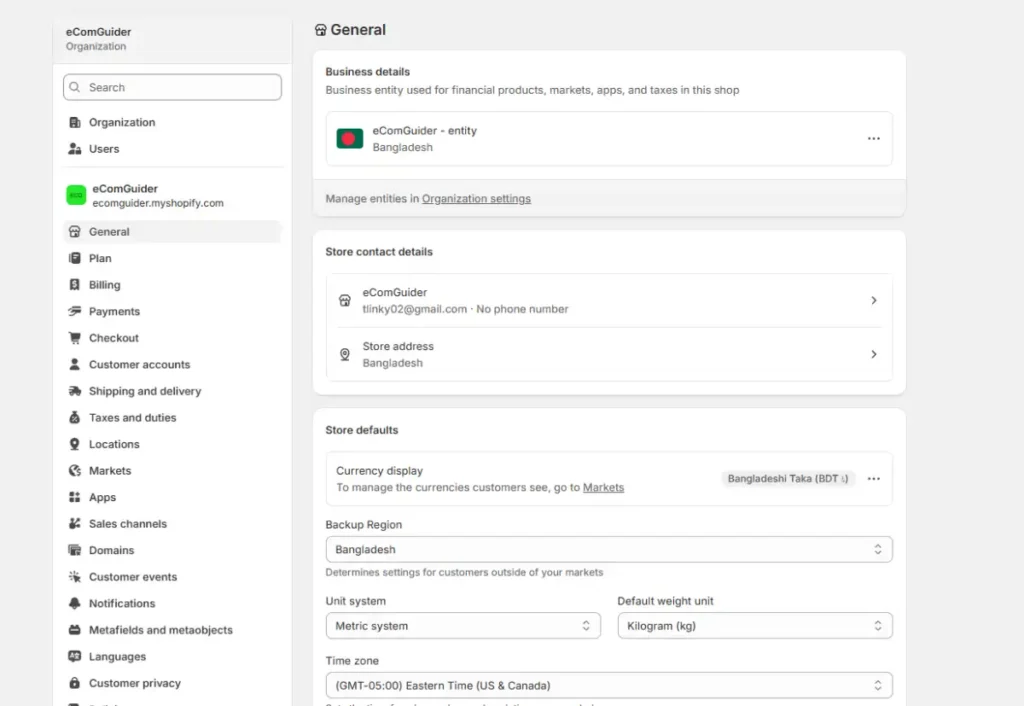Focus the settings Search field
This screenshot has height=706, width=1024.
tap(172, 87)
